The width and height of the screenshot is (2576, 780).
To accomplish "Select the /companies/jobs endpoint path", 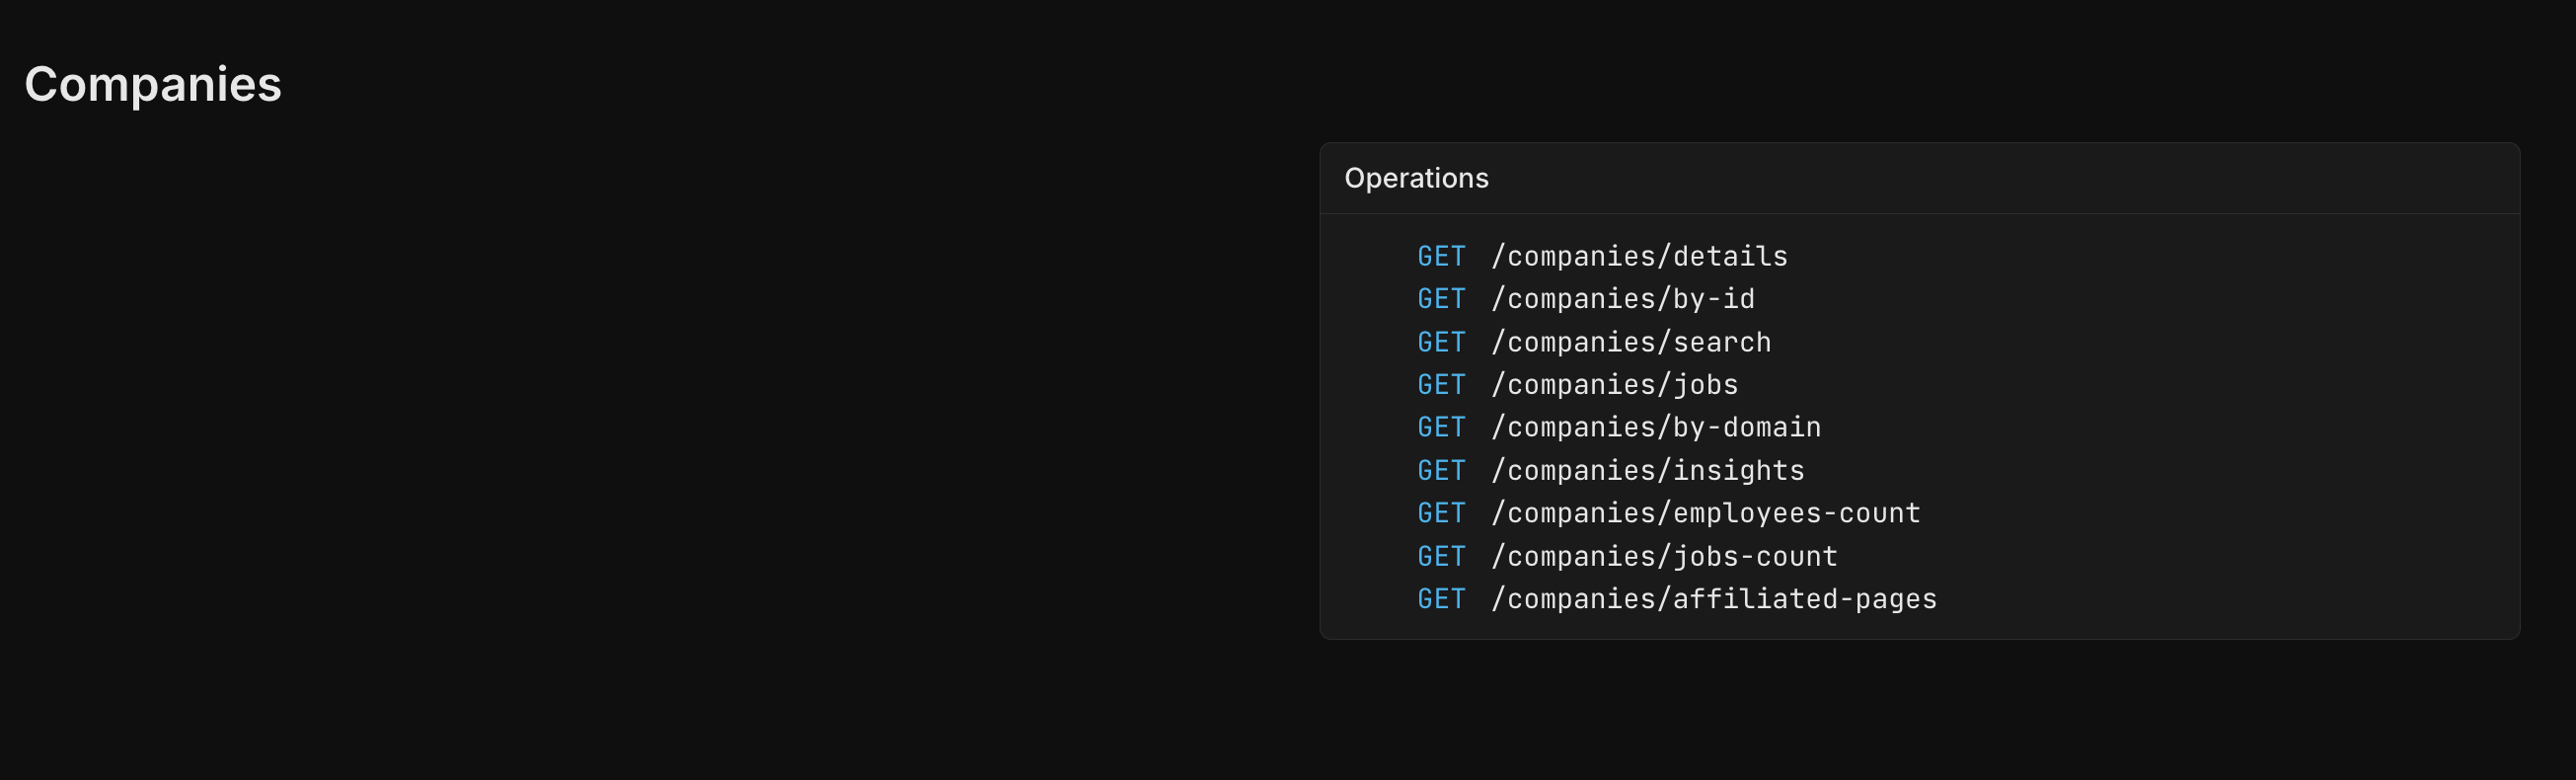I will click(1614, 385).
